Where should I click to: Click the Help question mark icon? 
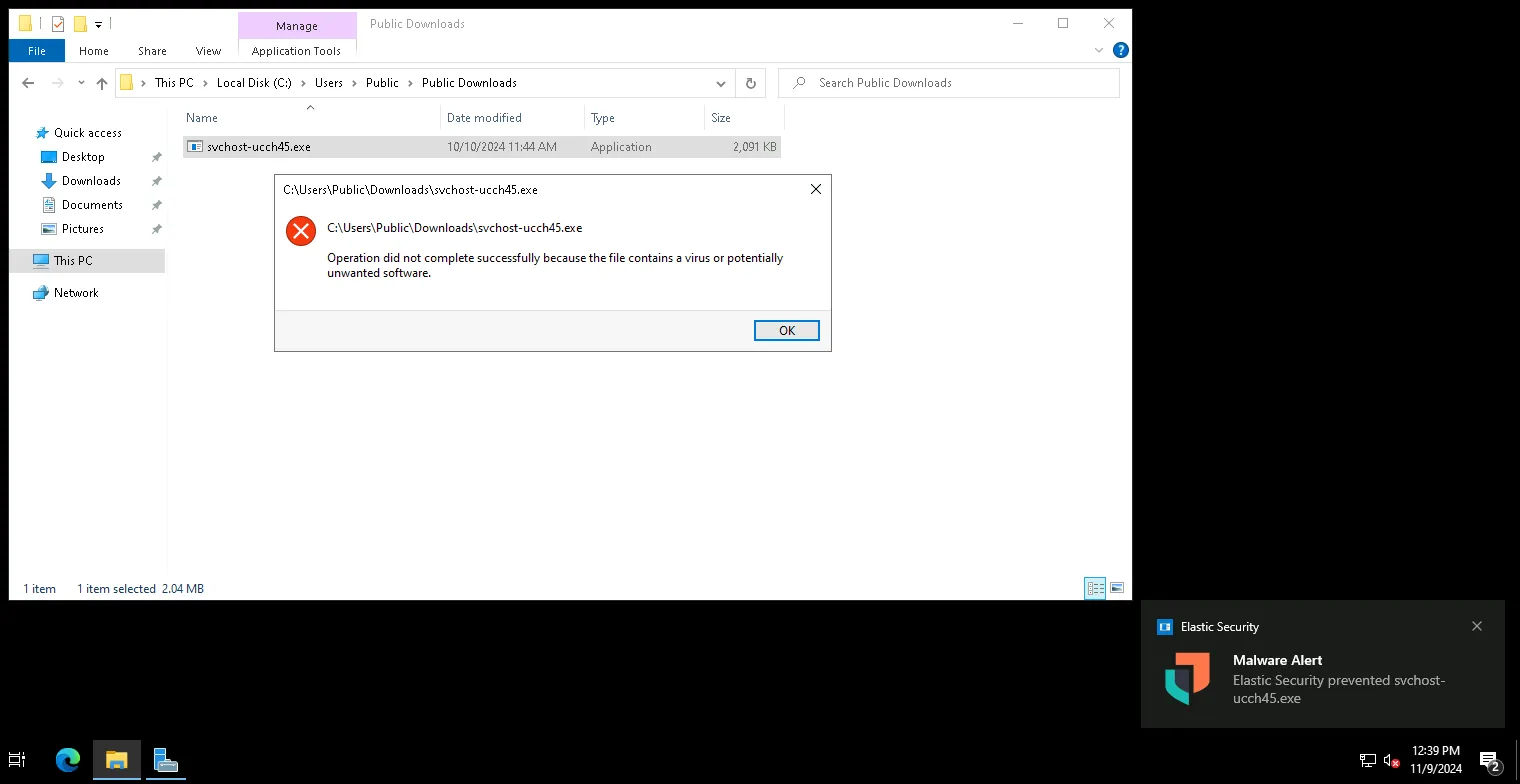1120,50
